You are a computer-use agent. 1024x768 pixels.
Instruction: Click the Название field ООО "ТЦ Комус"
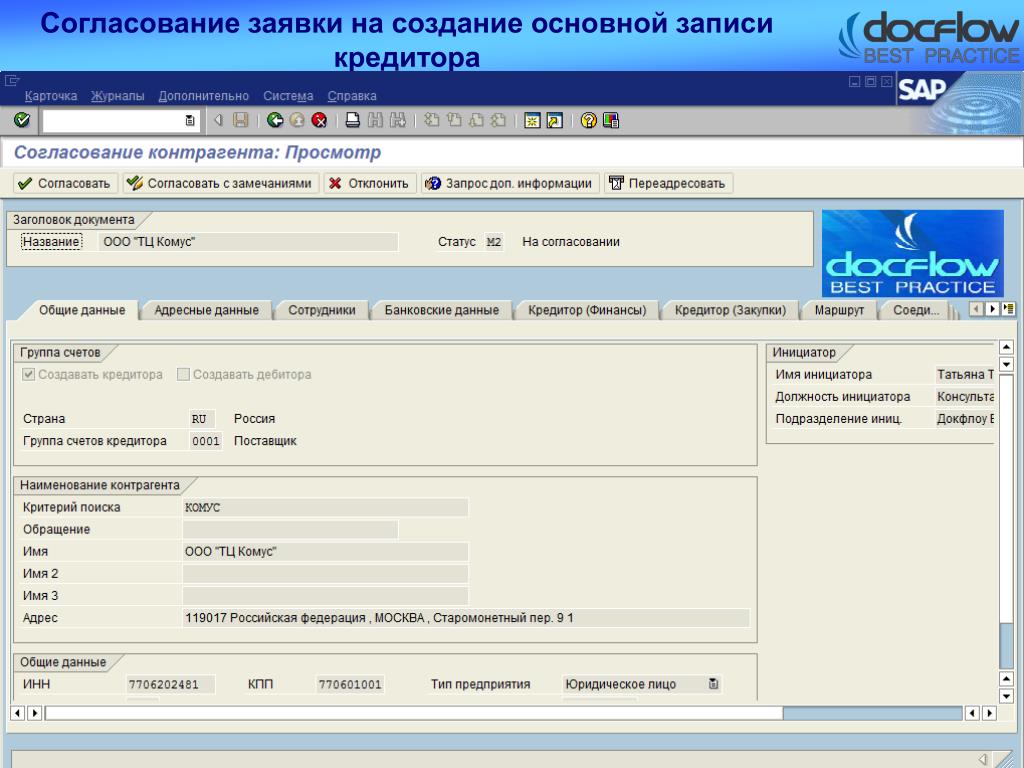click(248, 242)
